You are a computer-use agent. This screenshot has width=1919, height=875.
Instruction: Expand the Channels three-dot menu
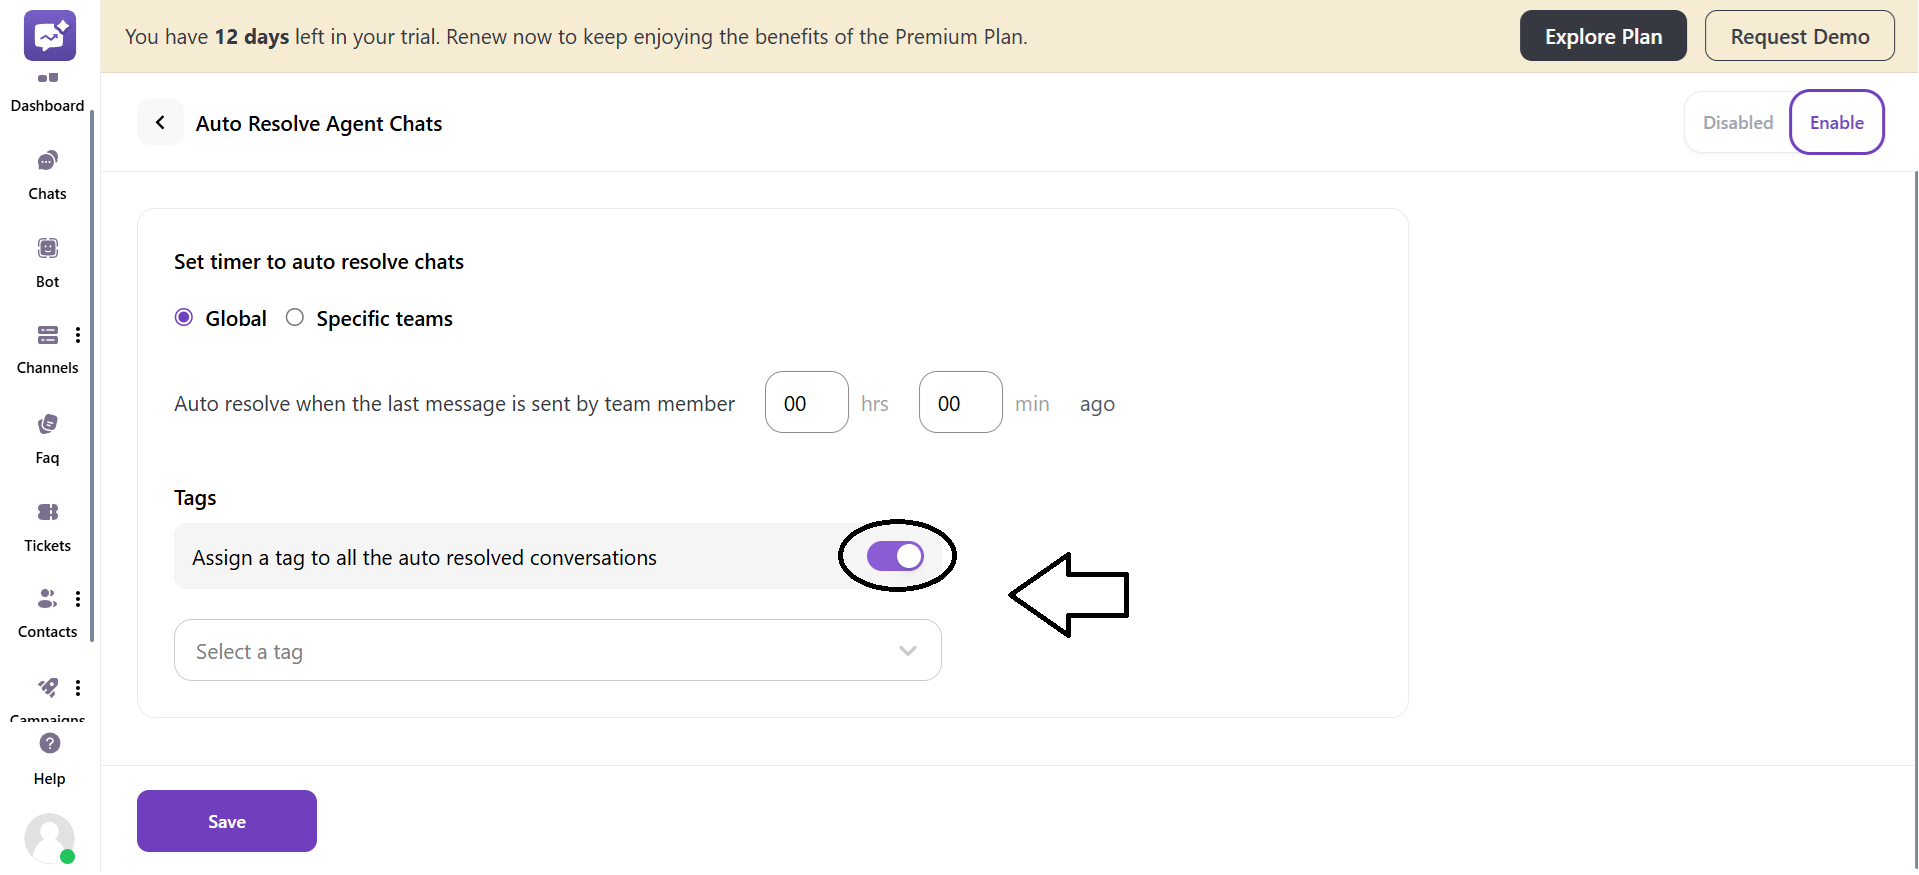click(78, 335)
